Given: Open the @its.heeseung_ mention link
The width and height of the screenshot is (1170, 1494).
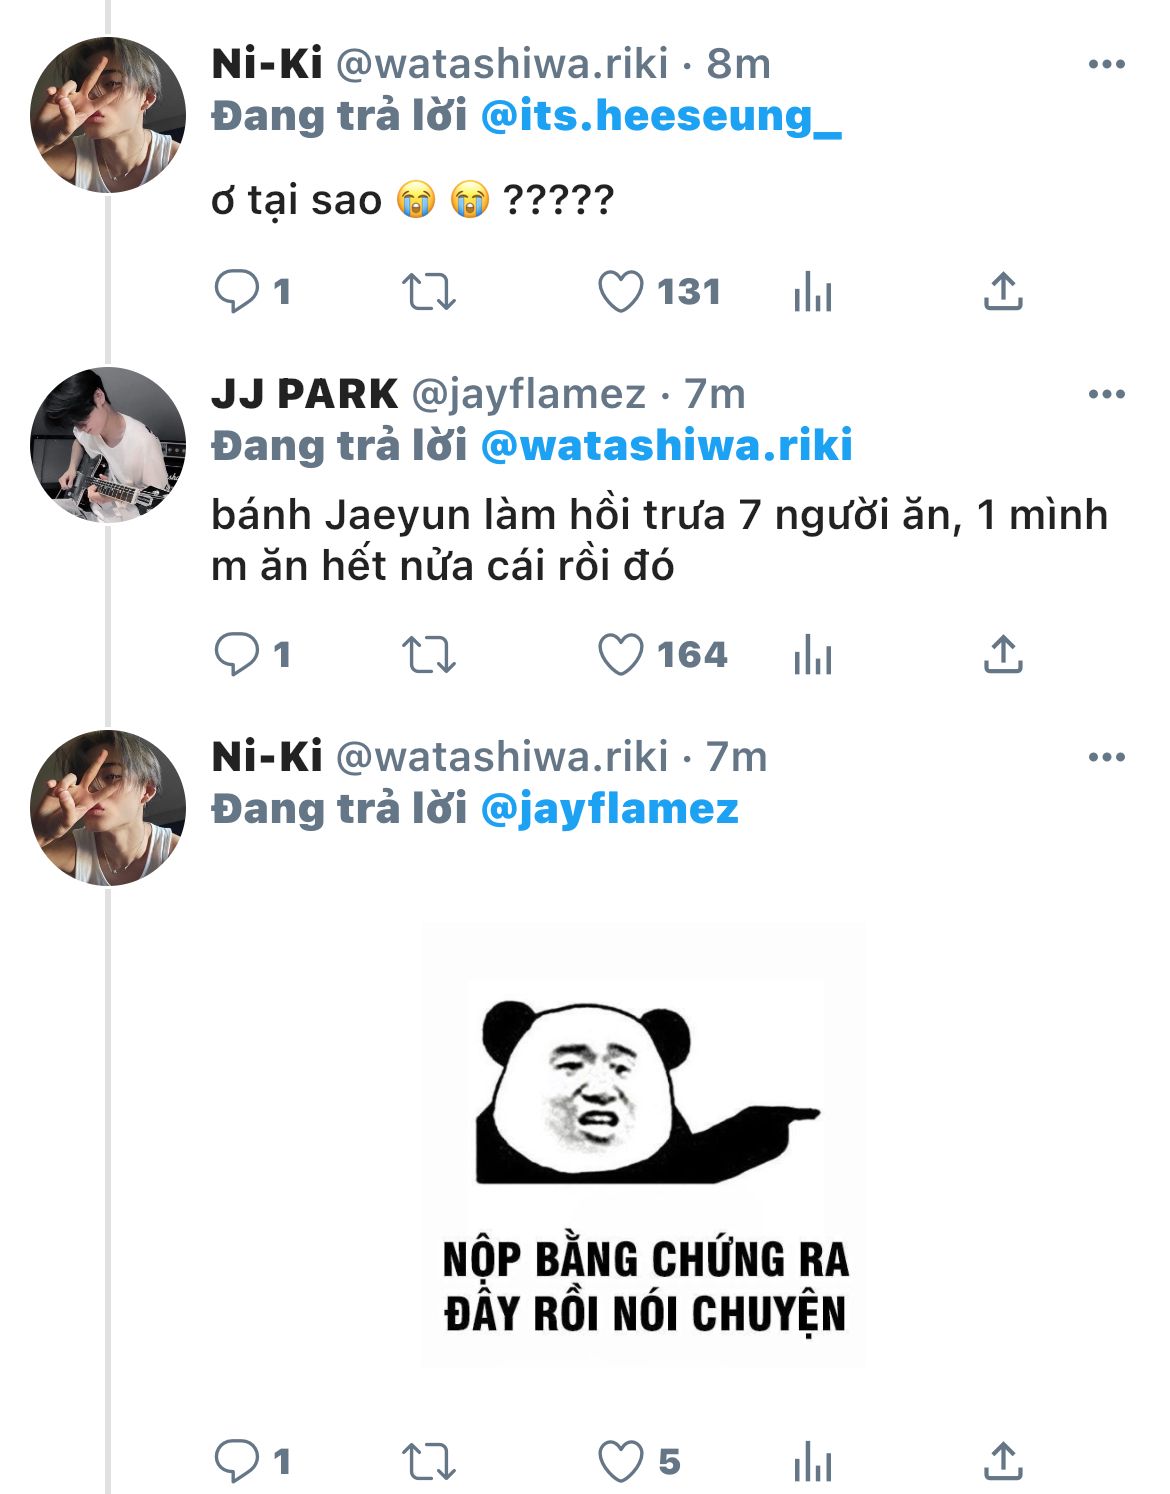Looking at the screenshot, I should click(x=661, y=117).
